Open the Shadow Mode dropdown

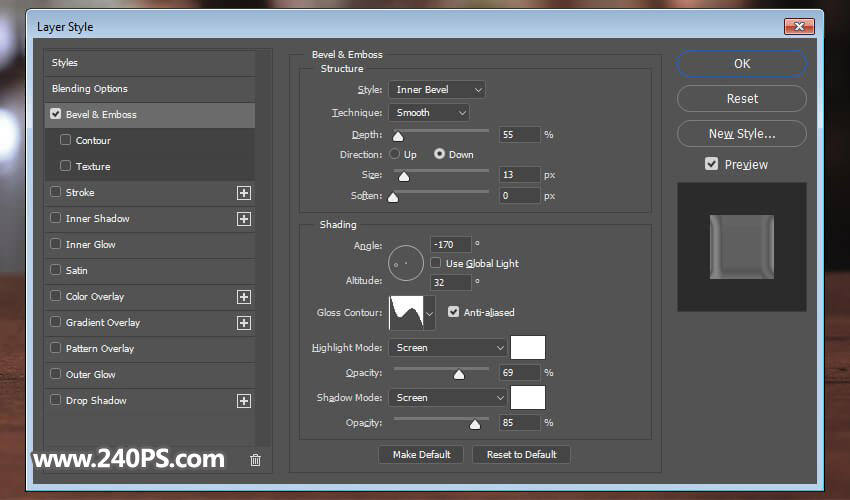click(448, 398)
